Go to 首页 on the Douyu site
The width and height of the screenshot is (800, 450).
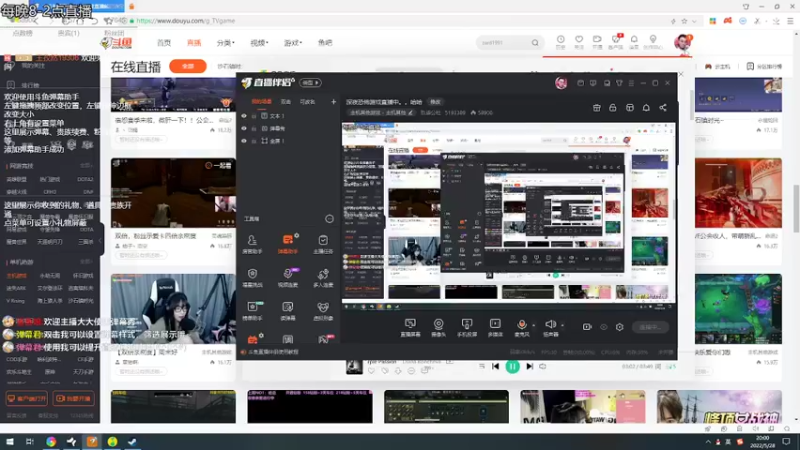tap(164, 43)
